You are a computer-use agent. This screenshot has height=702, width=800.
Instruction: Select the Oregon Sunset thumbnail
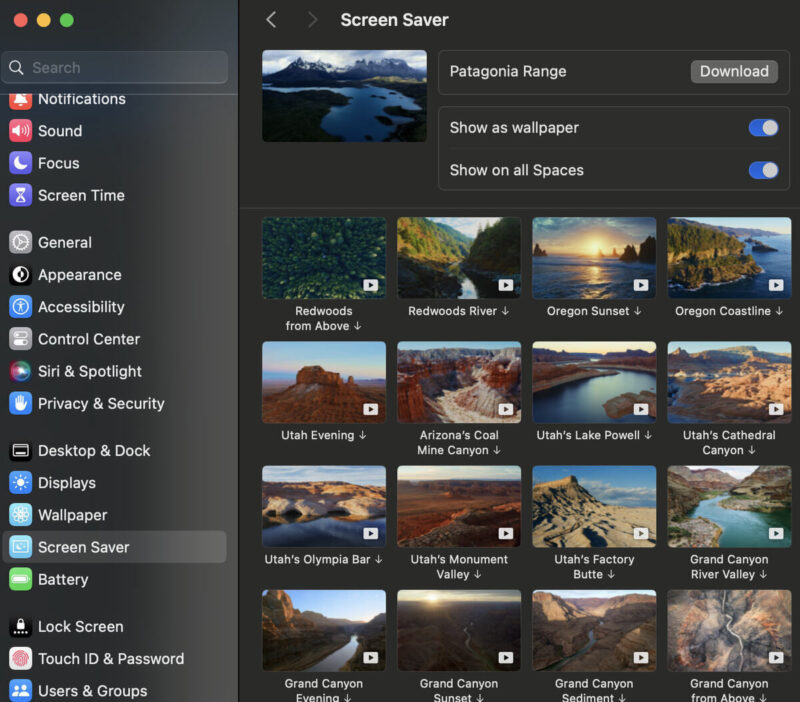pos(594,258)
